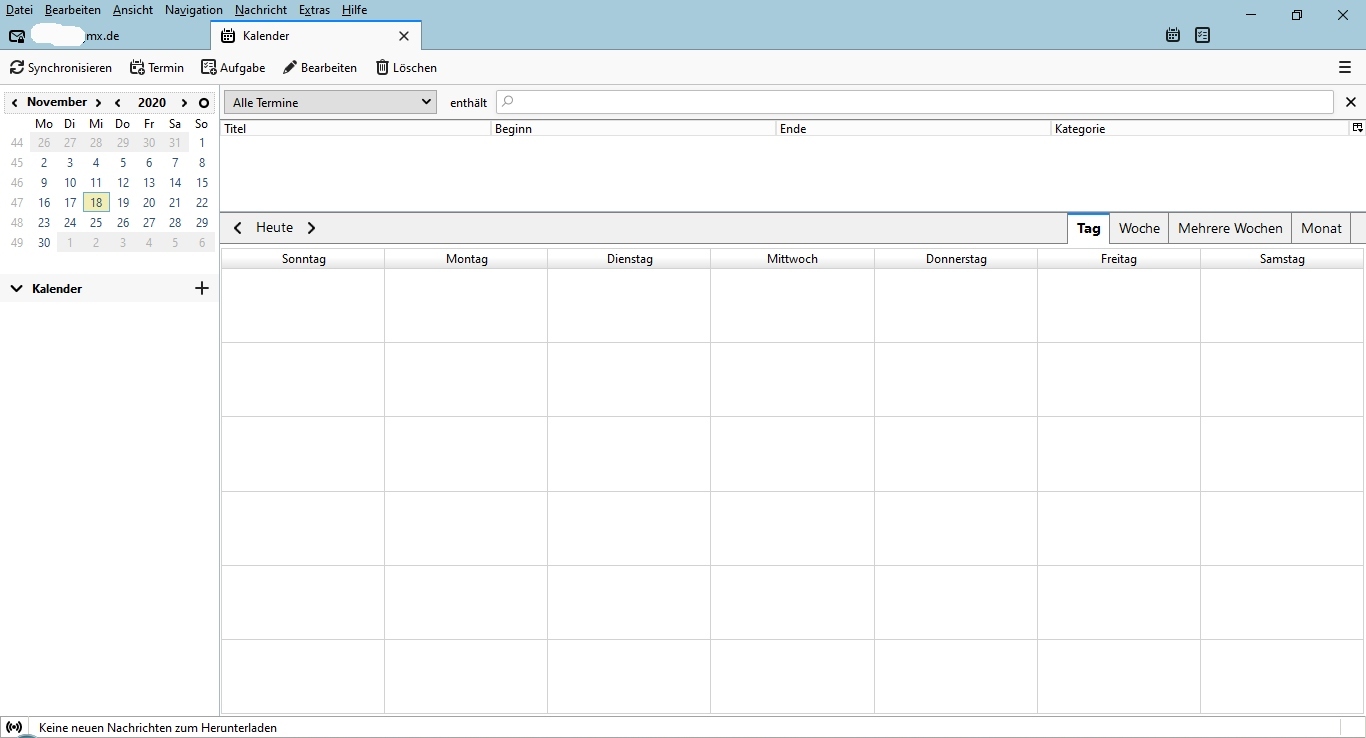Go to next year after 2020
This screenshot has height=738, width=1366.
point(184,103)
